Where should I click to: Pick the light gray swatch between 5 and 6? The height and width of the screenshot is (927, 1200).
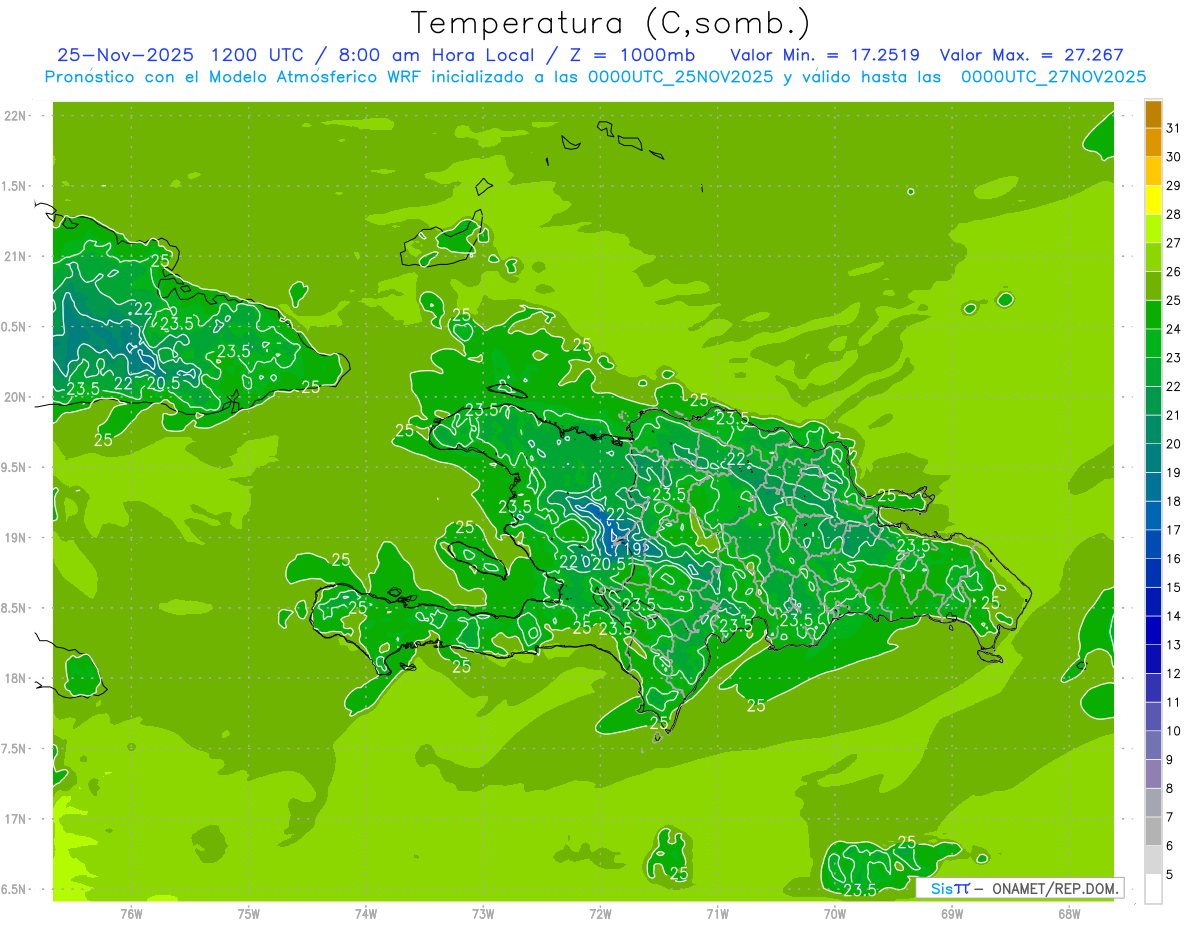tap(1153, 860)
